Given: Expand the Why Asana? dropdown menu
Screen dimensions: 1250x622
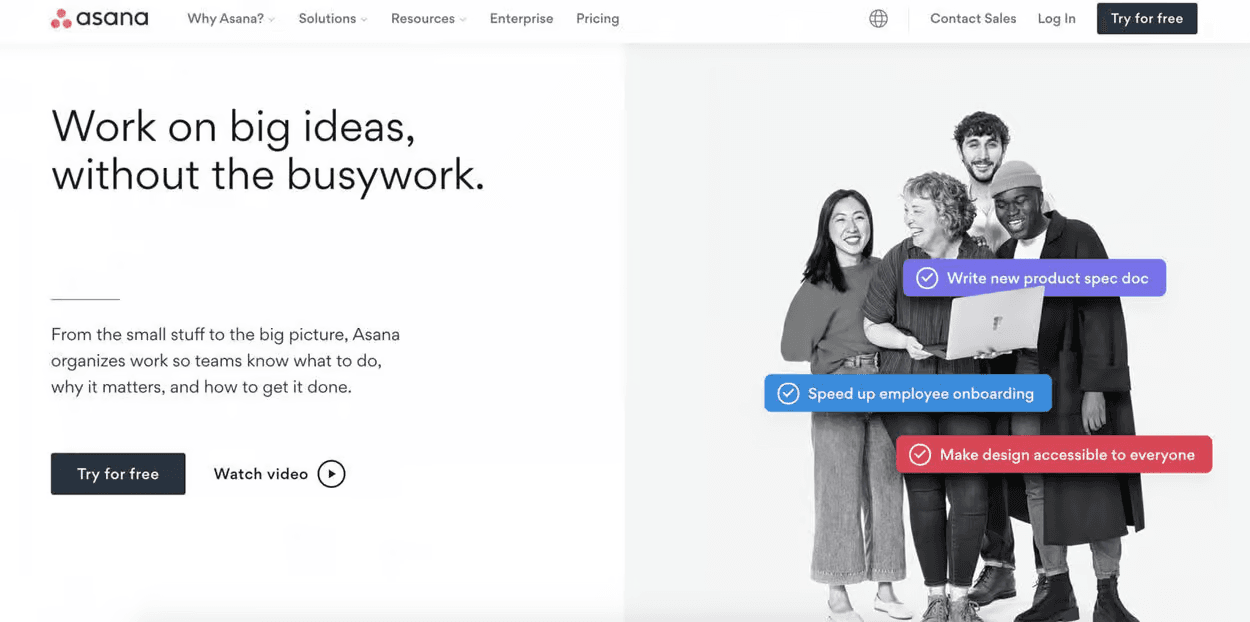Looking at the screenshot, I should (230, 19).
